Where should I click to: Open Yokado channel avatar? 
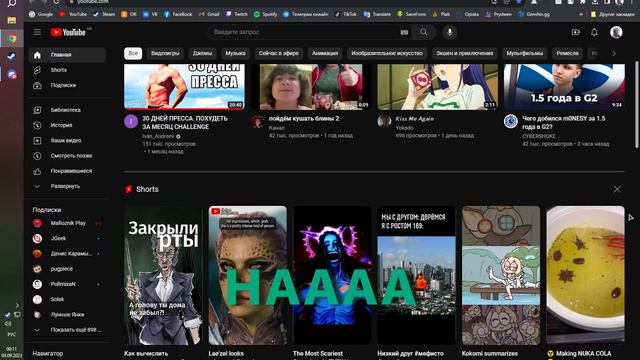coord(384,121)
